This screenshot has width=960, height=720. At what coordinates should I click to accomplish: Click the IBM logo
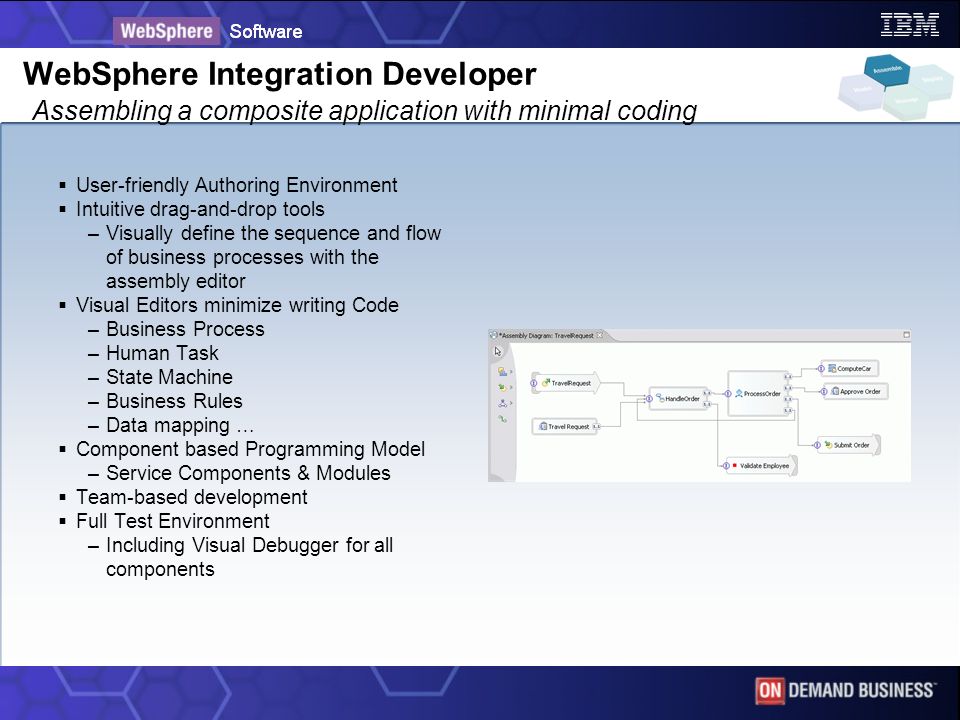click(x=909, y=24)
